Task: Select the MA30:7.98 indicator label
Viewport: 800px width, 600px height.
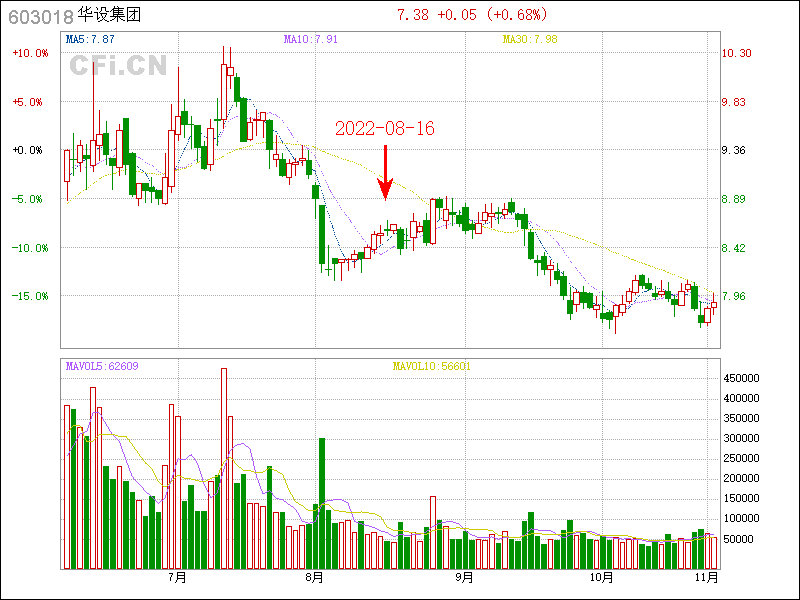Action: pyautogui.click(x=529, y=39)
